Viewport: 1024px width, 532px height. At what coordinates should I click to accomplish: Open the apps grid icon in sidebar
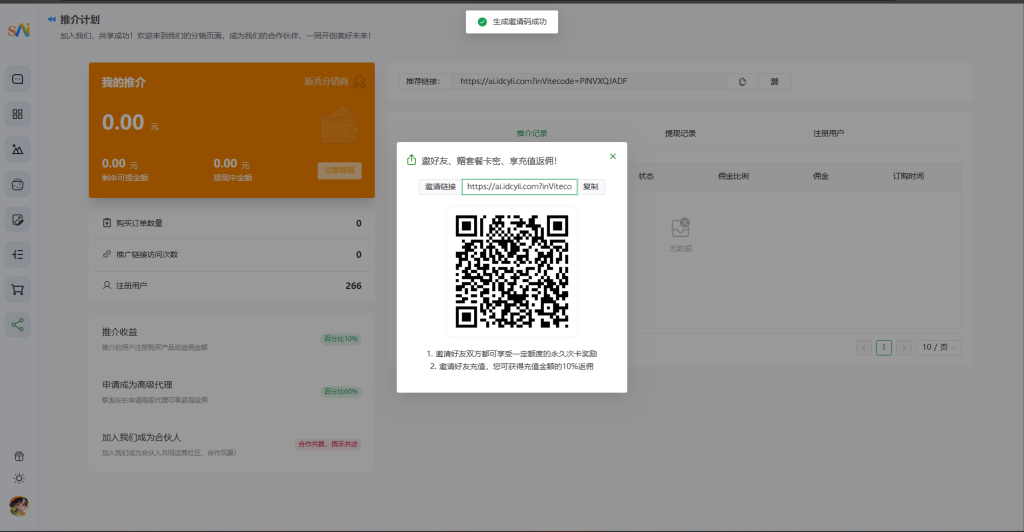point(17,114)
